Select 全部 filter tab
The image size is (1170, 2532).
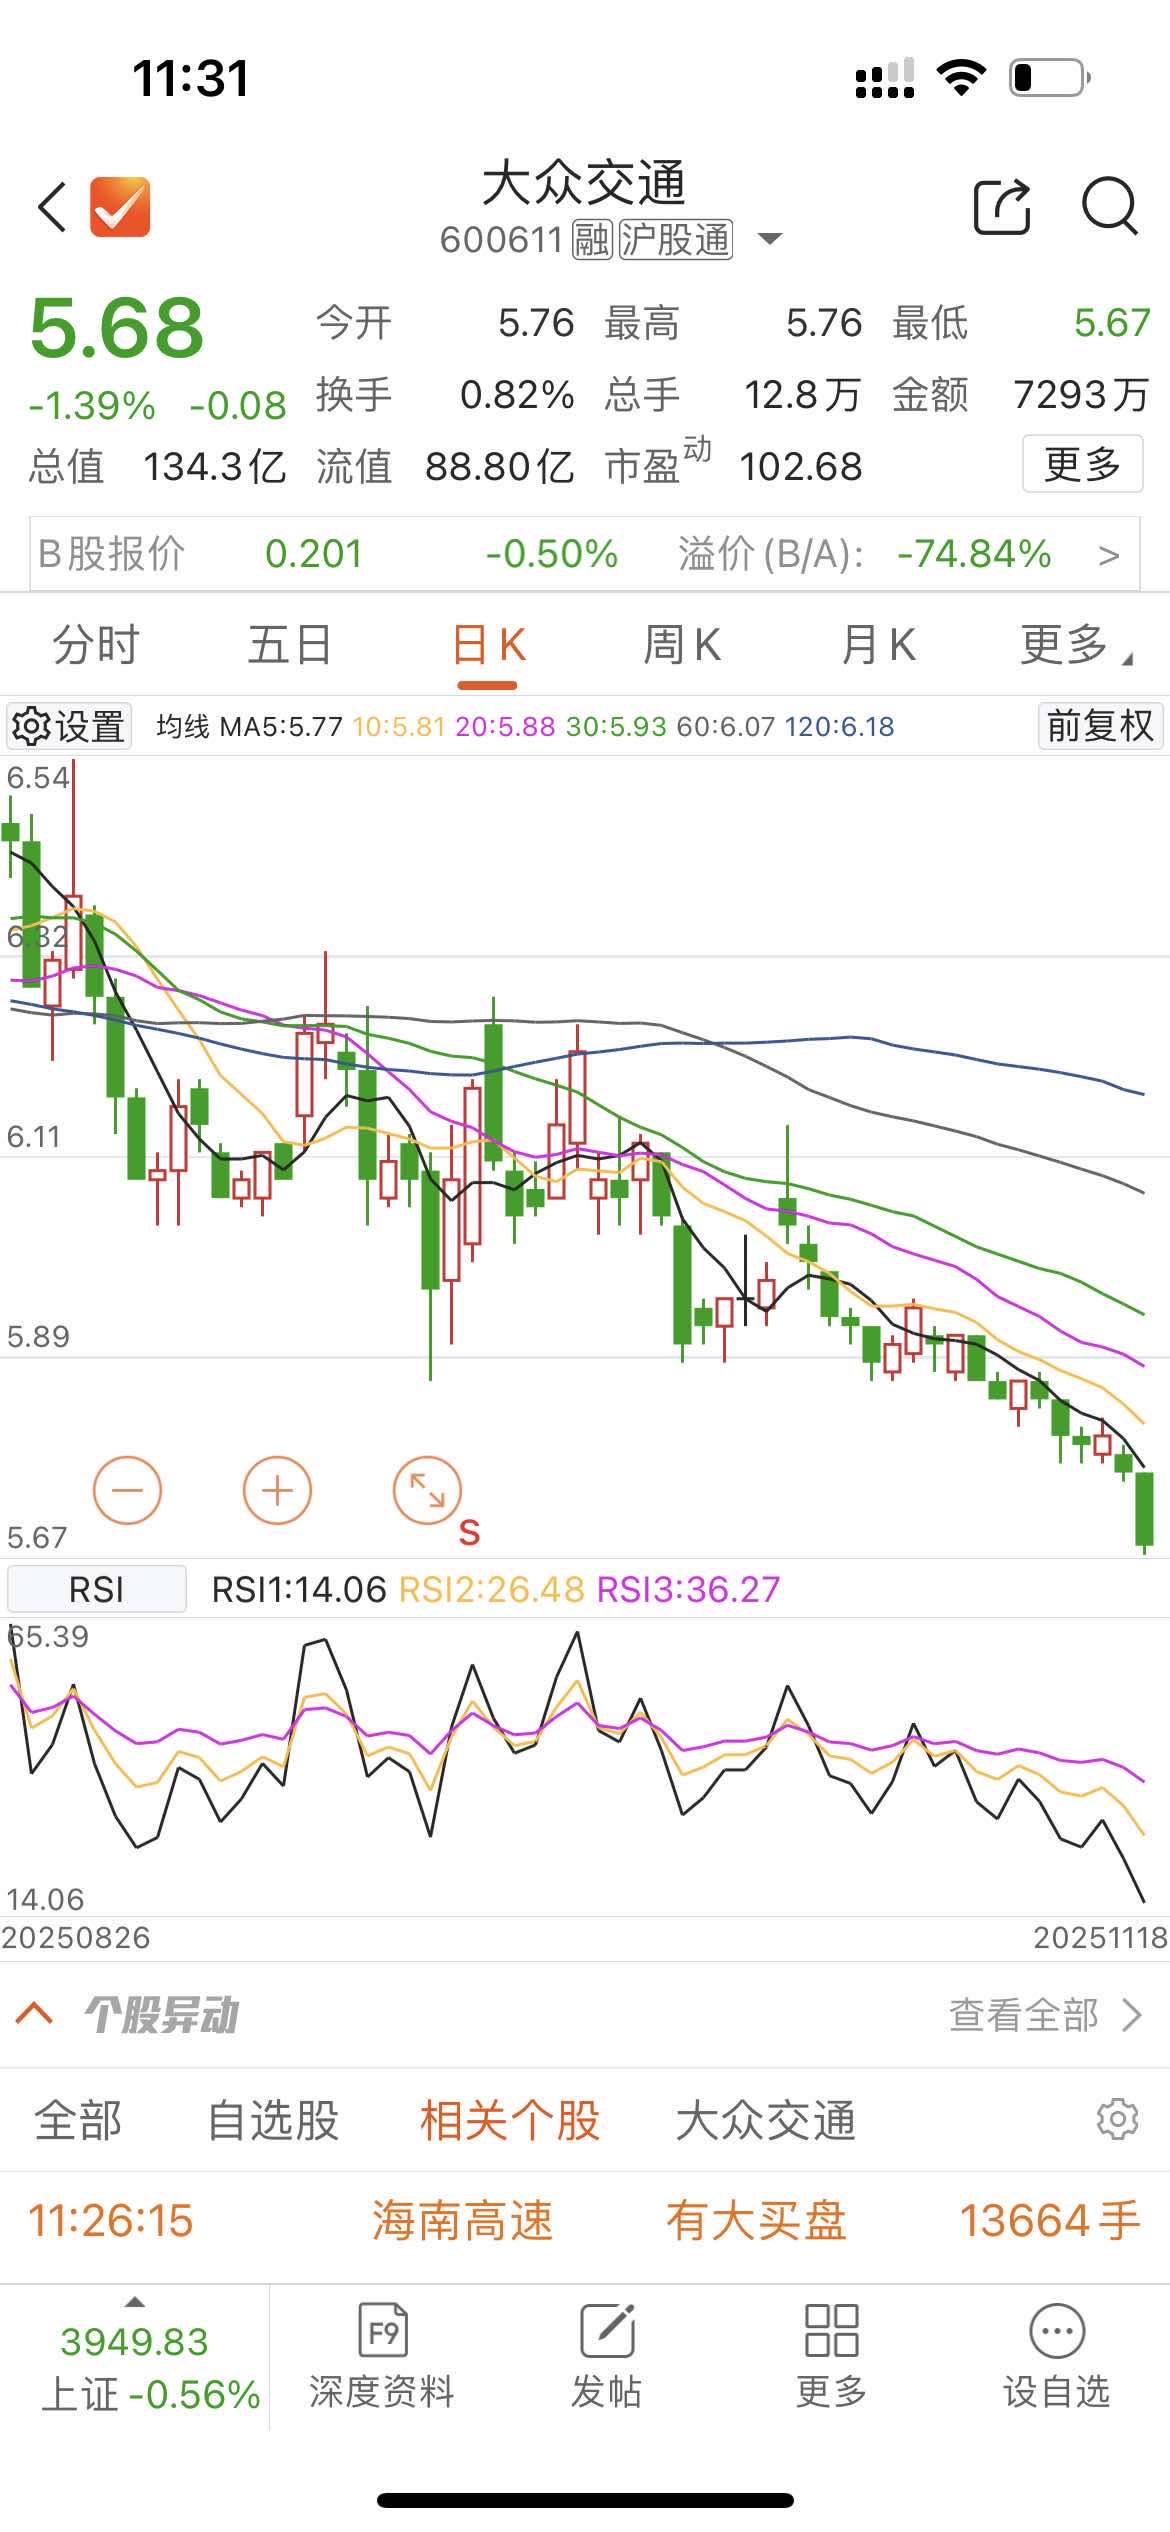[x=78, y=2120]
